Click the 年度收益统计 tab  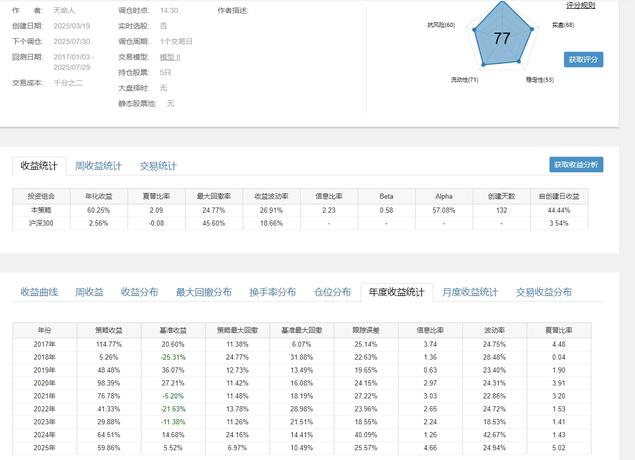pyautogui.click(x=398, y=292)
